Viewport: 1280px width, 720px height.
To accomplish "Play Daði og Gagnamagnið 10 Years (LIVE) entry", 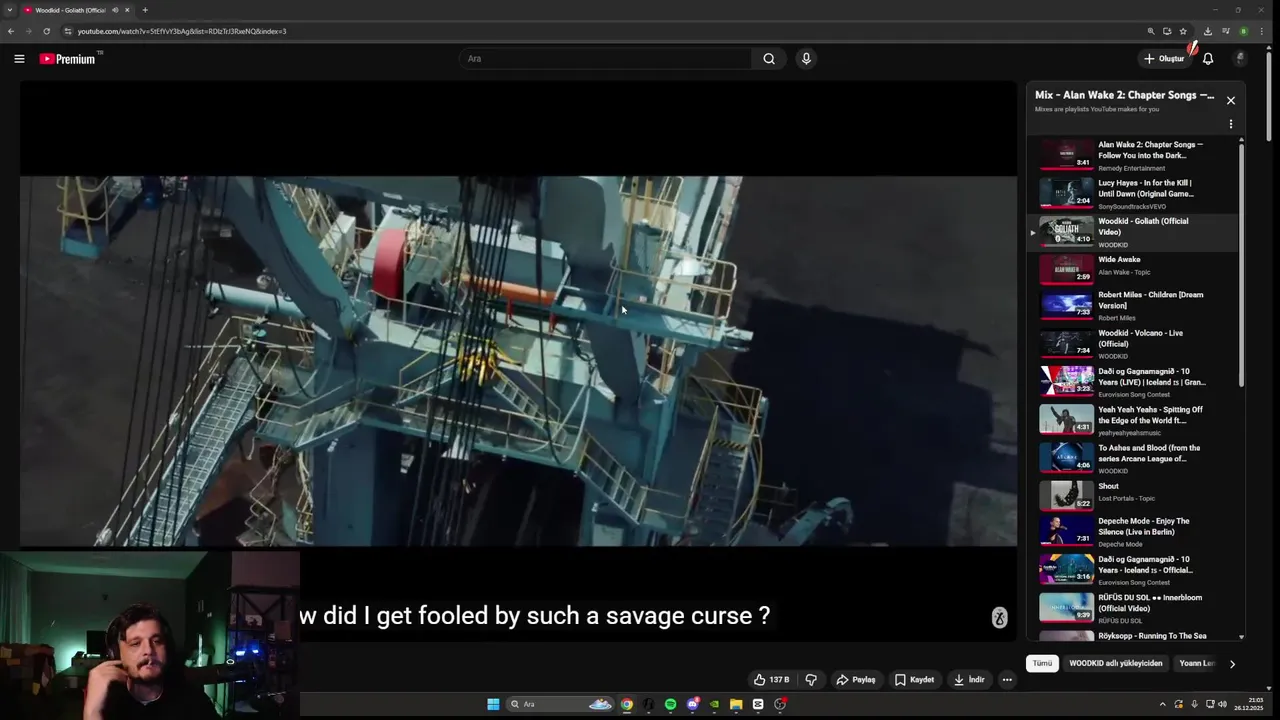I will [x=1132, y=382].
